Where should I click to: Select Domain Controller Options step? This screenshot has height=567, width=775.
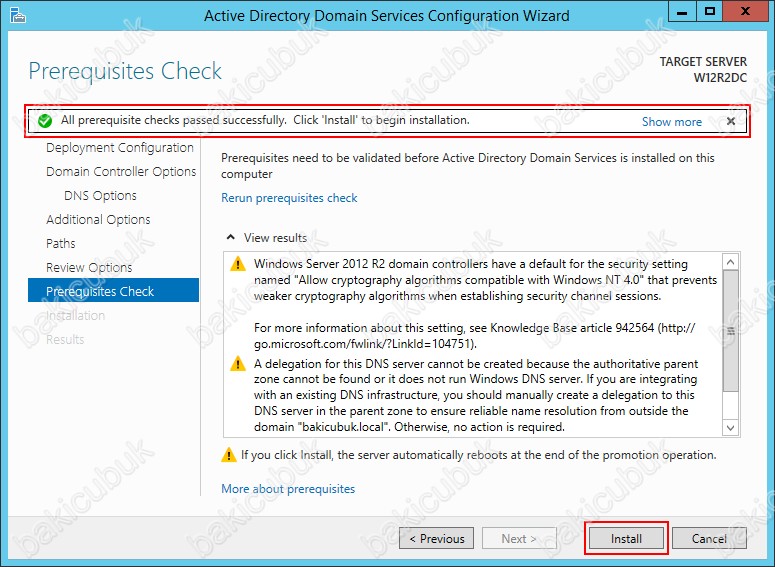tap(121, 172)
